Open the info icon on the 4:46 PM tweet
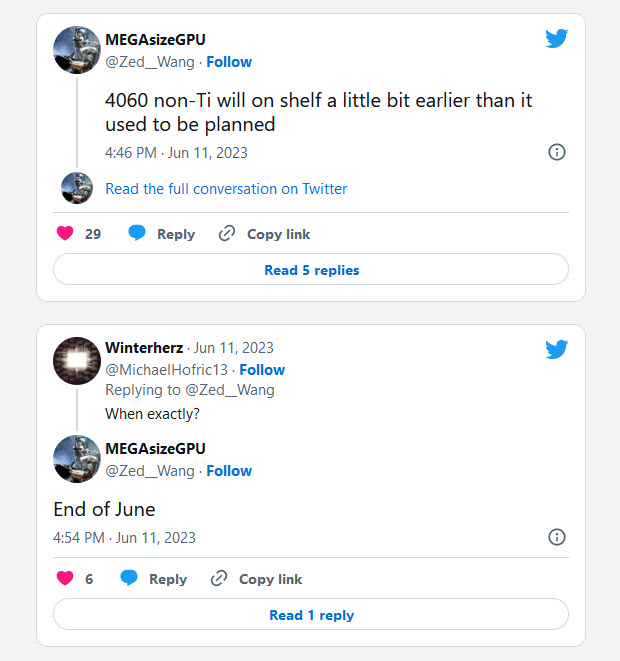620x661 pixels. click(x=557, y=152)
